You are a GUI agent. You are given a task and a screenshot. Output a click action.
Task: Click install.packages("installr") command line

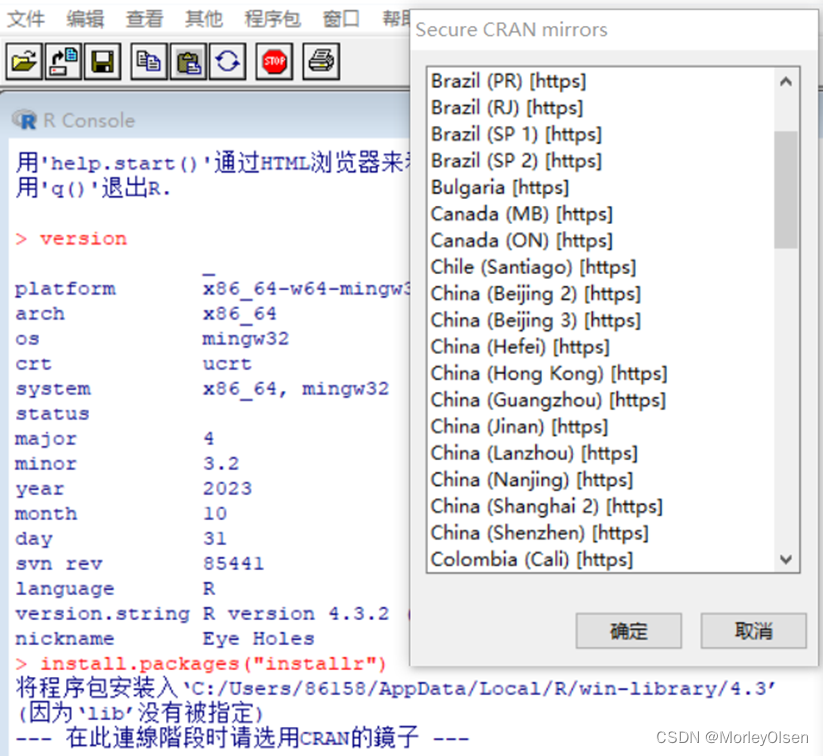pyautogui.click(x=213, y=664)
